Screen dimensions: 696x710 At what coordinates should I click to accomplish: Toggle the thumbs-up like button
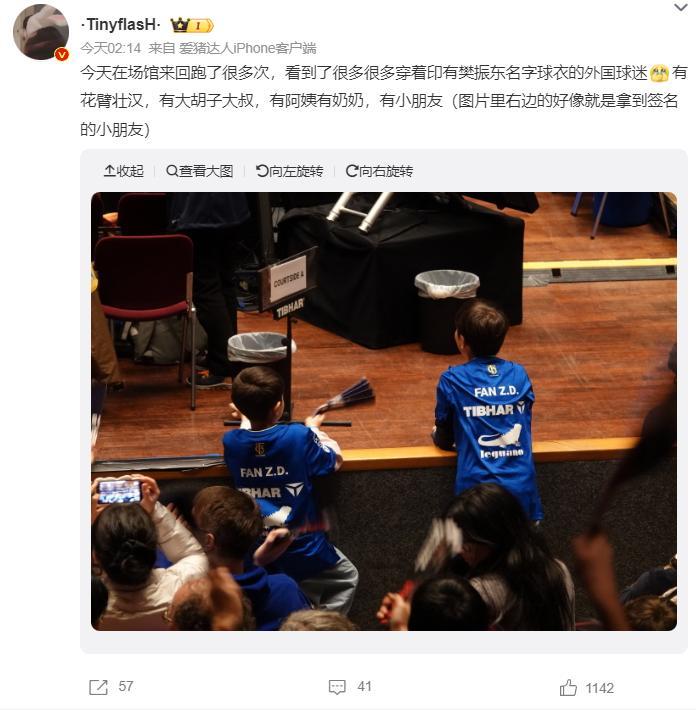[x=568, y=687]
